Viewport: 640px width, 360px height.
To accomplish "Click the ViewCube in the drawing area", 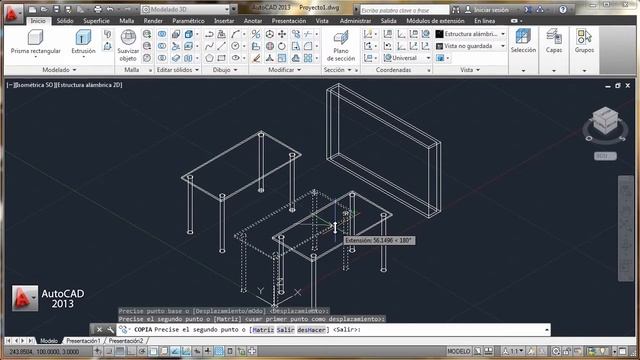I will point(605,122).
